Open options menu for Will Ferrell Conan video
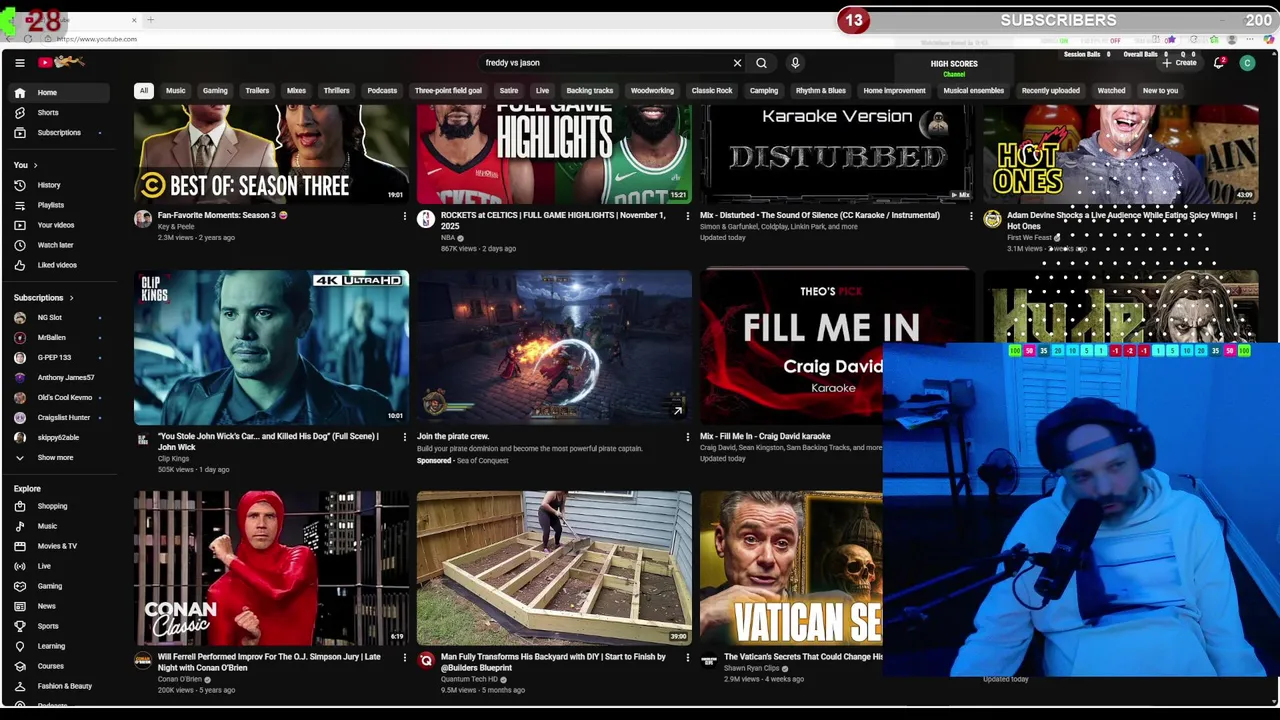Viewport: 1280px width, 720px height. tap(405, 658)
